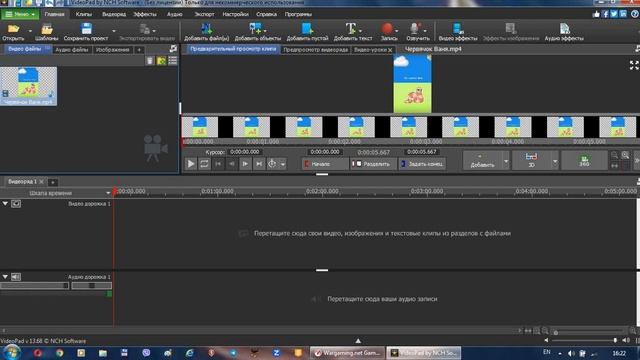Viewport: 640px width, 360px height.
Task: Click the Открыть folder icon
Action: coord(13,29)
